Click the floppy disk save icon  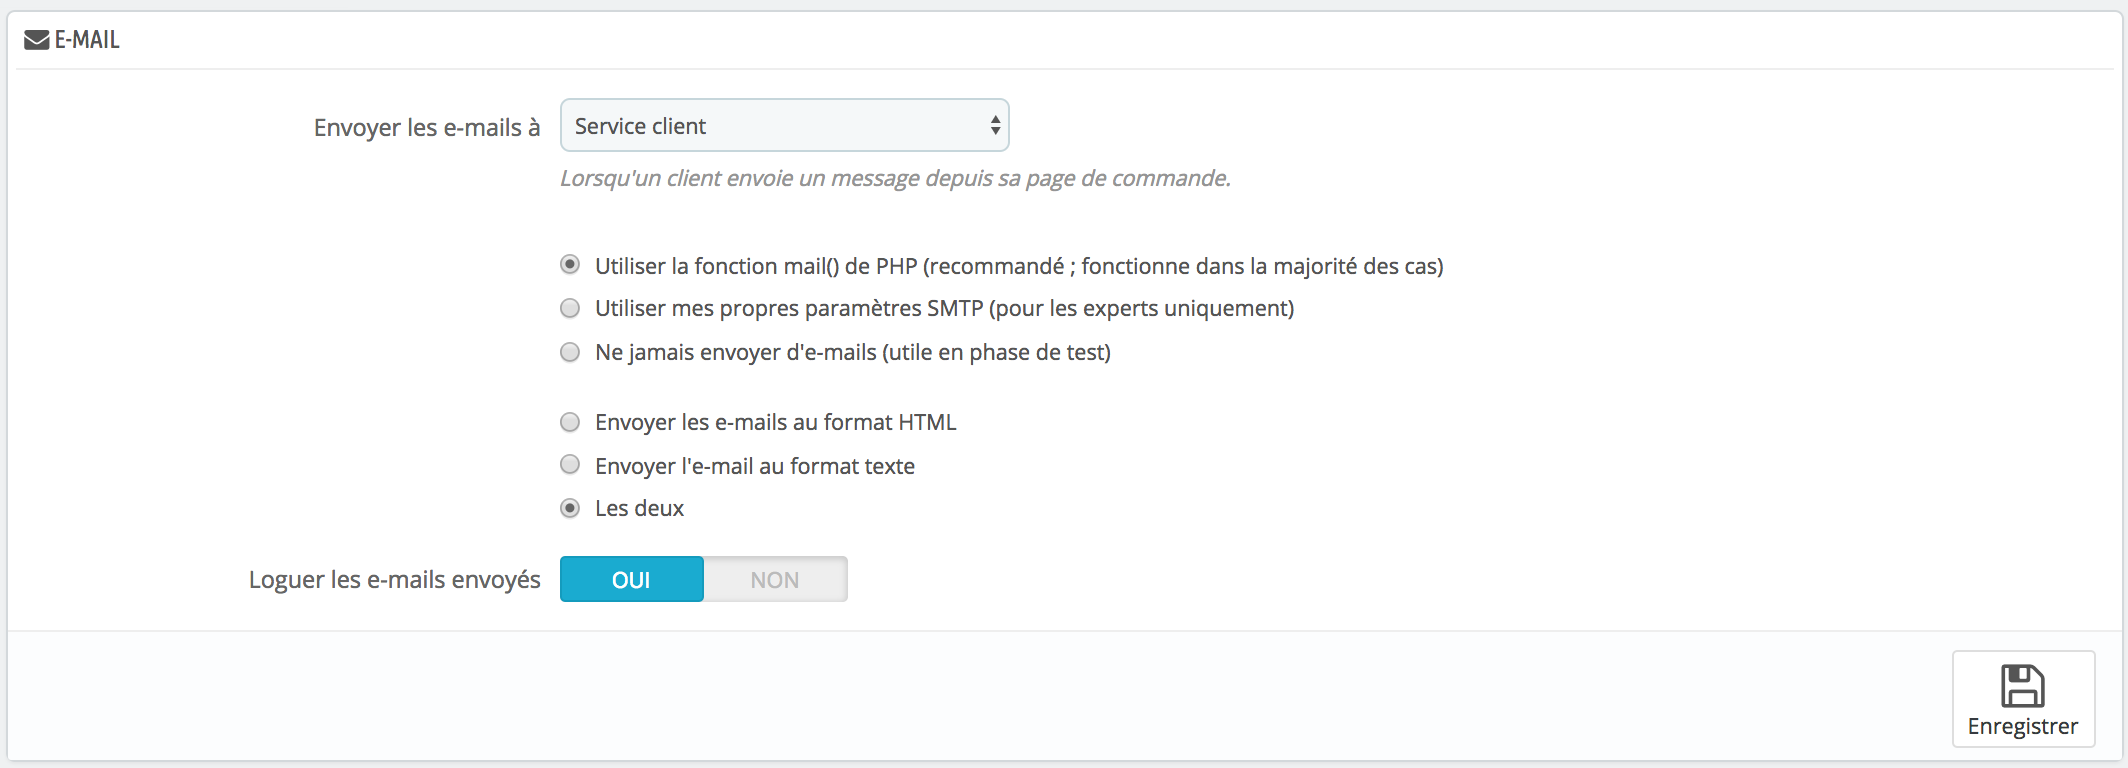coord(2022,686)
